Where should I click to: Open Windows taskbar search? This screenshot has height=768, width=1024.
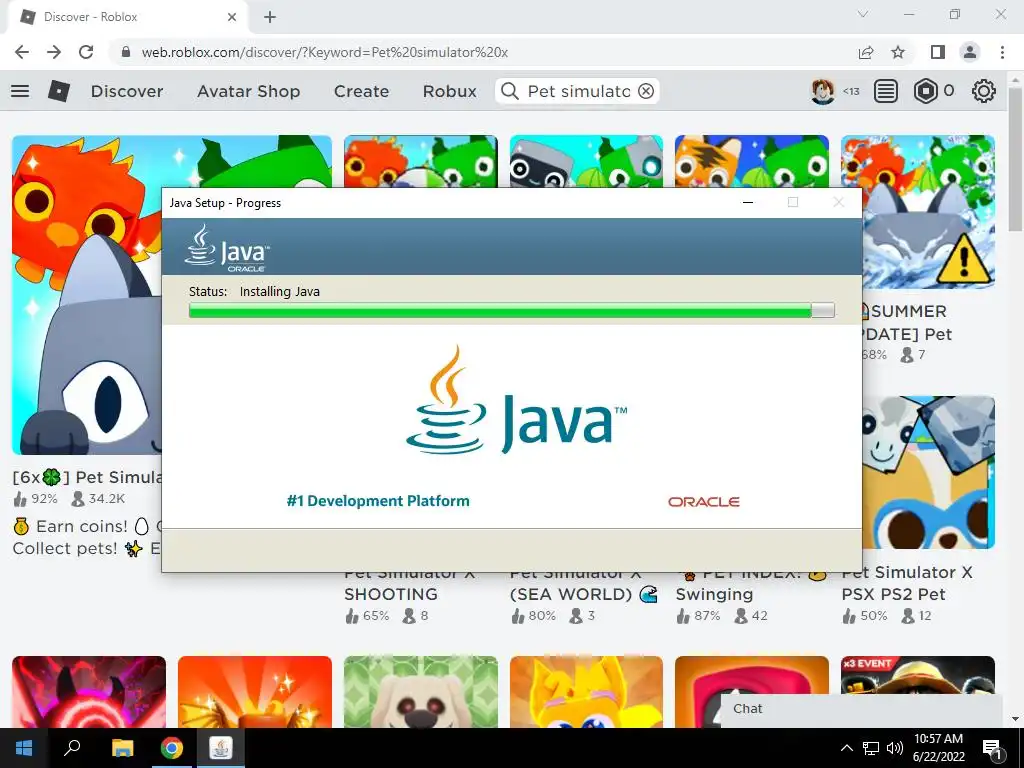pos(72,748)
